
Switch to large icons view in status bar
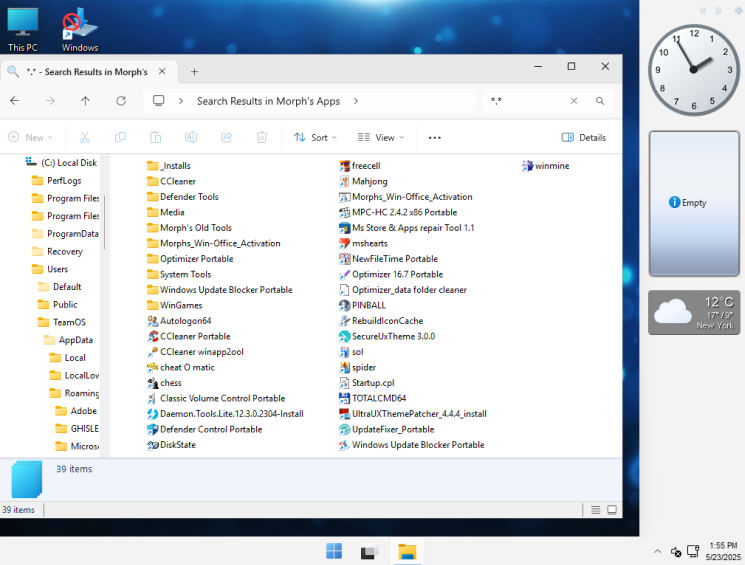(612, 510)
